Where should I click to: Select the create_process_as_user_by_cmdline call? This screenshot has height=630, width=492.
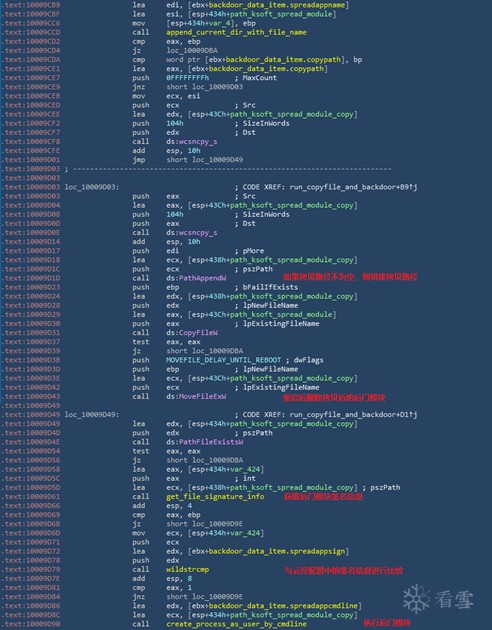(x=236, y=624)
